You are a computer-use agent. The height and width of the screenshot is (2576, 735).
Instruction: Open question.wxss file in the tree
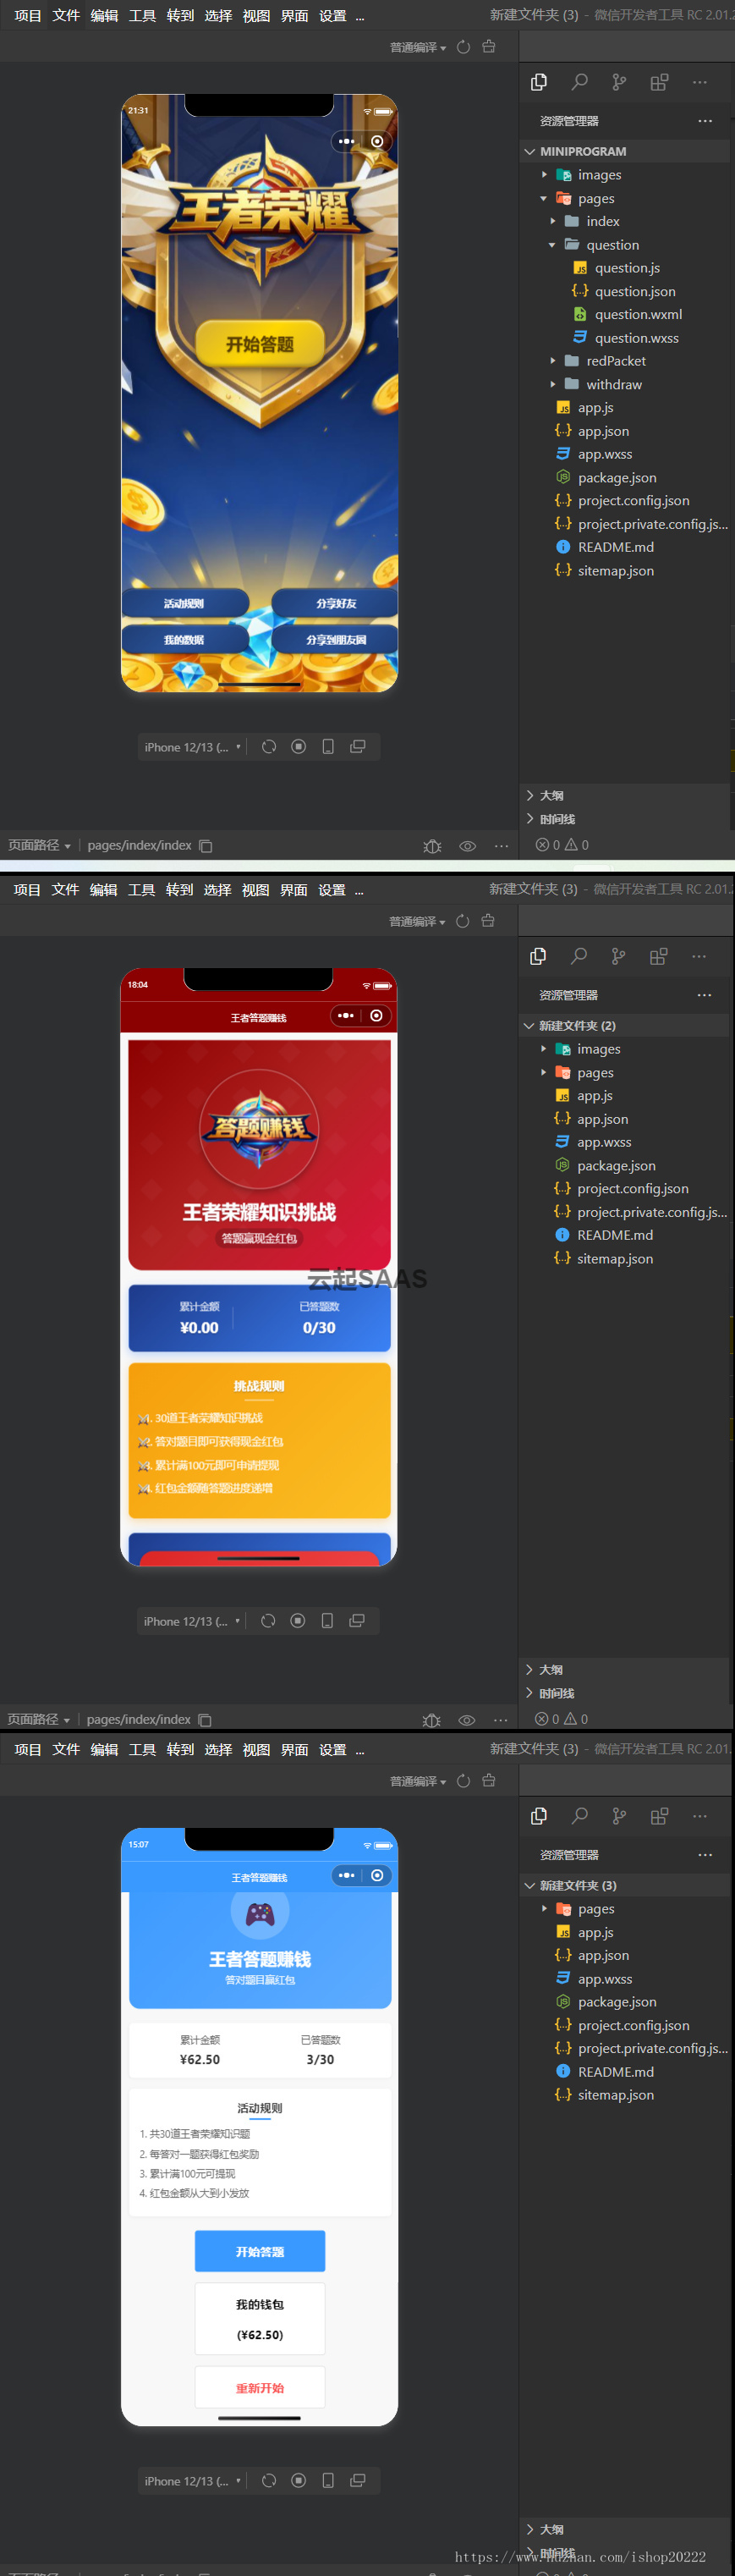[x=636, y=338]
